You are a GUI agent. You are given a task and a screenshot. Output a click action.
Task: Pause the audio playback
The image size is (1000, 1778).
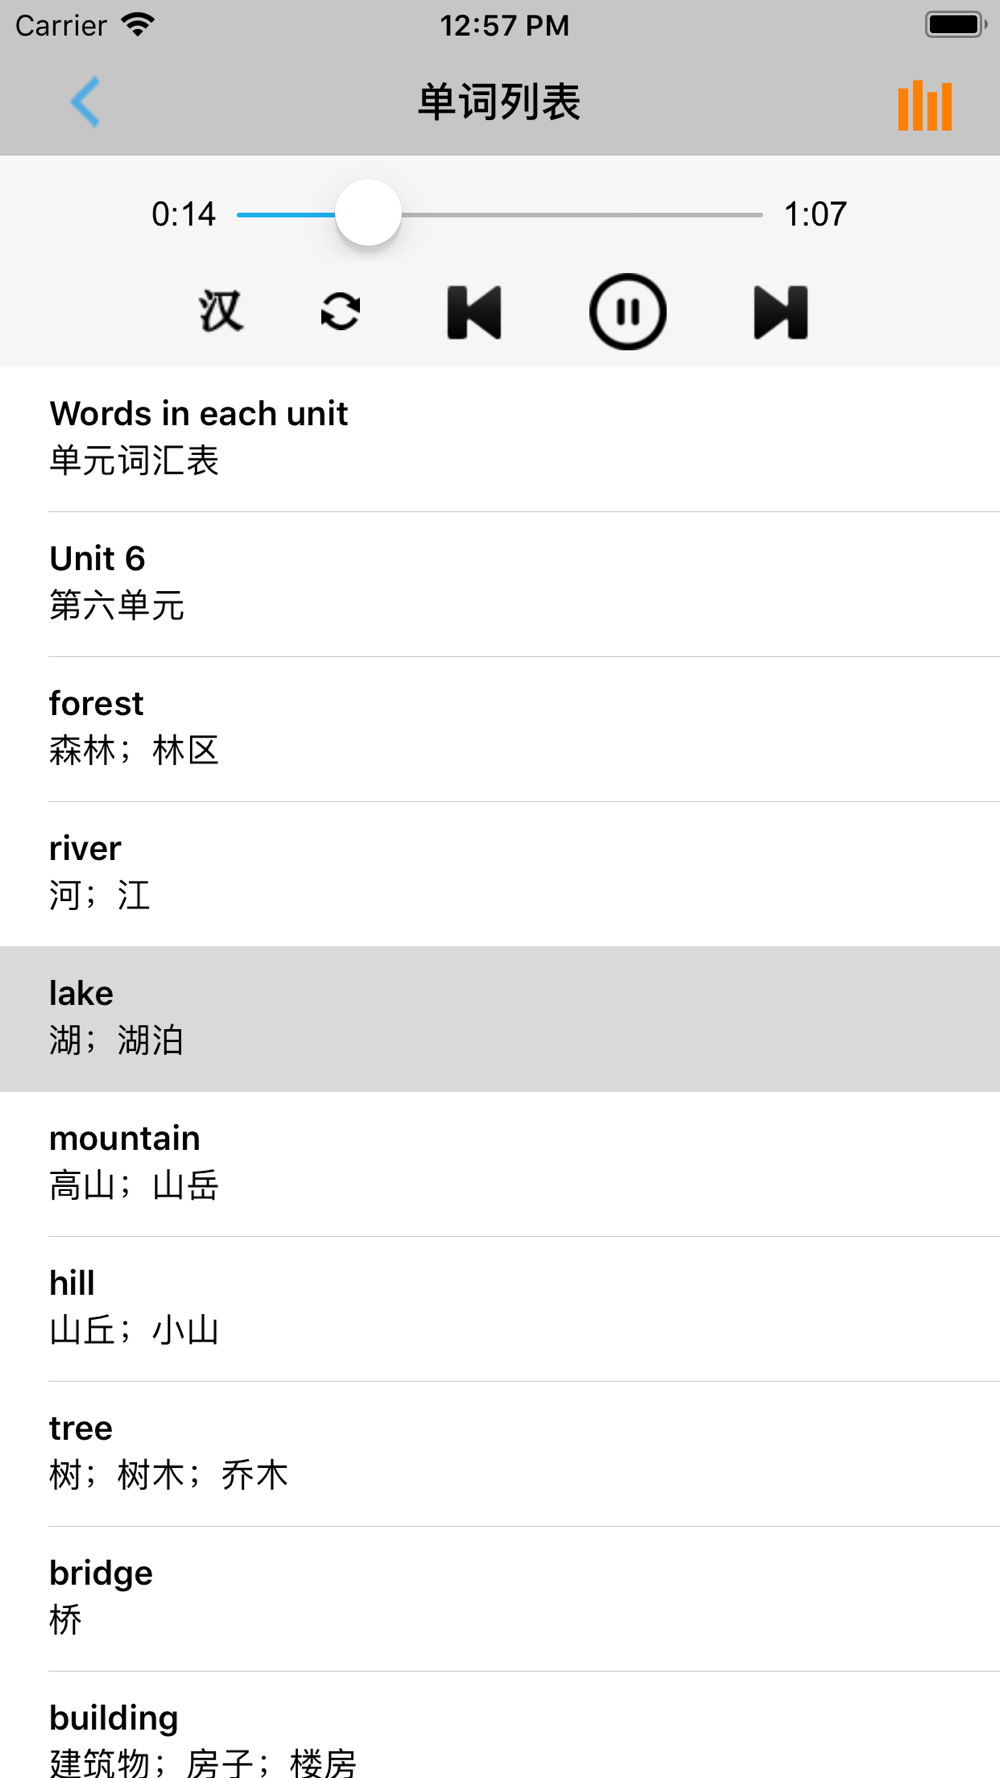627,312
